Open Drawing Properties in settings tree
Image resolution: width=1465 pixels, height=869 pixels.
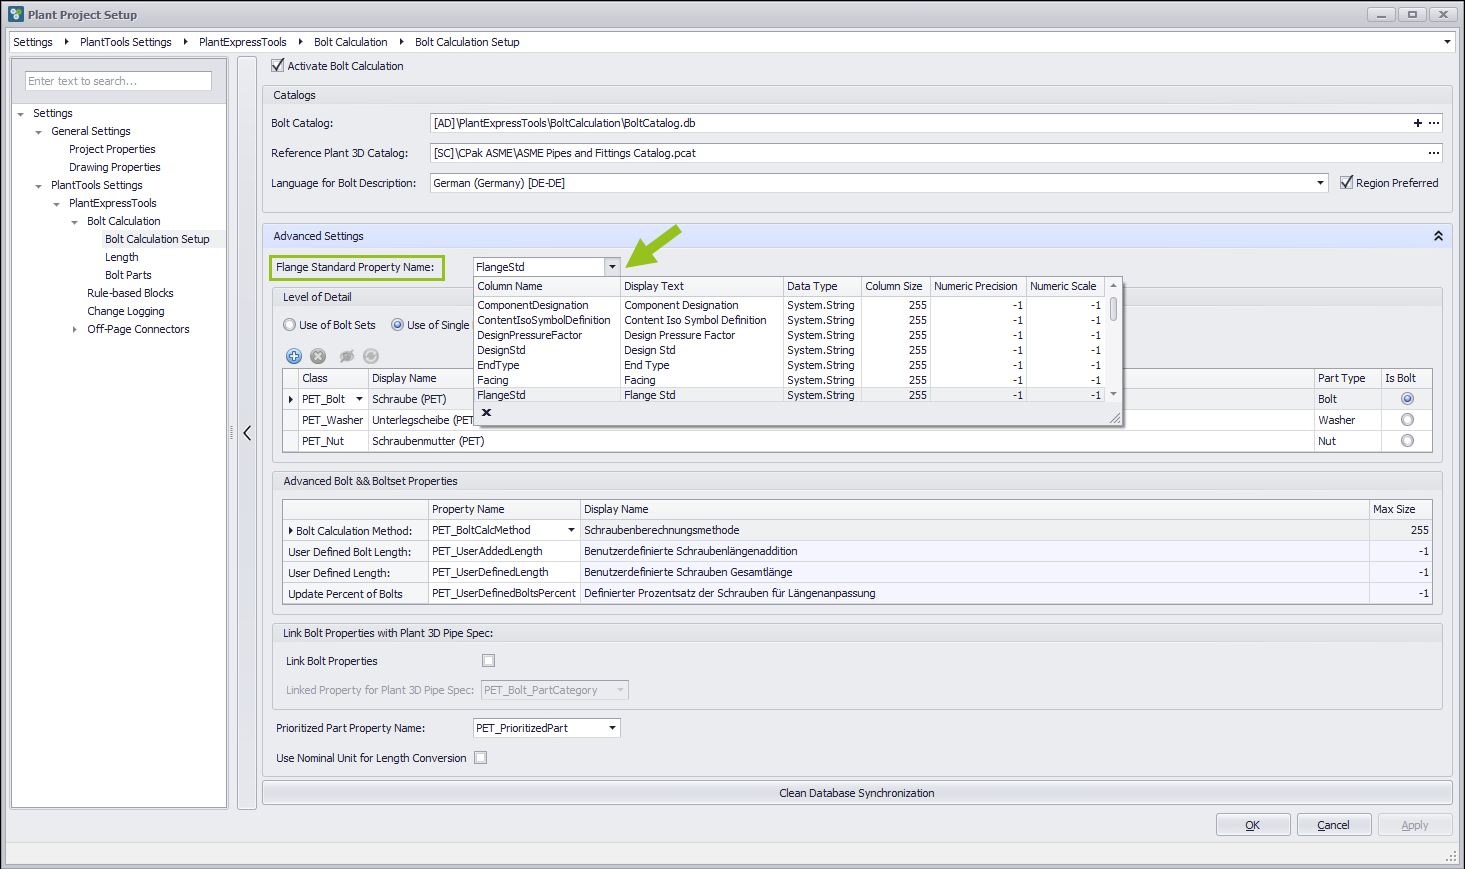115,167
